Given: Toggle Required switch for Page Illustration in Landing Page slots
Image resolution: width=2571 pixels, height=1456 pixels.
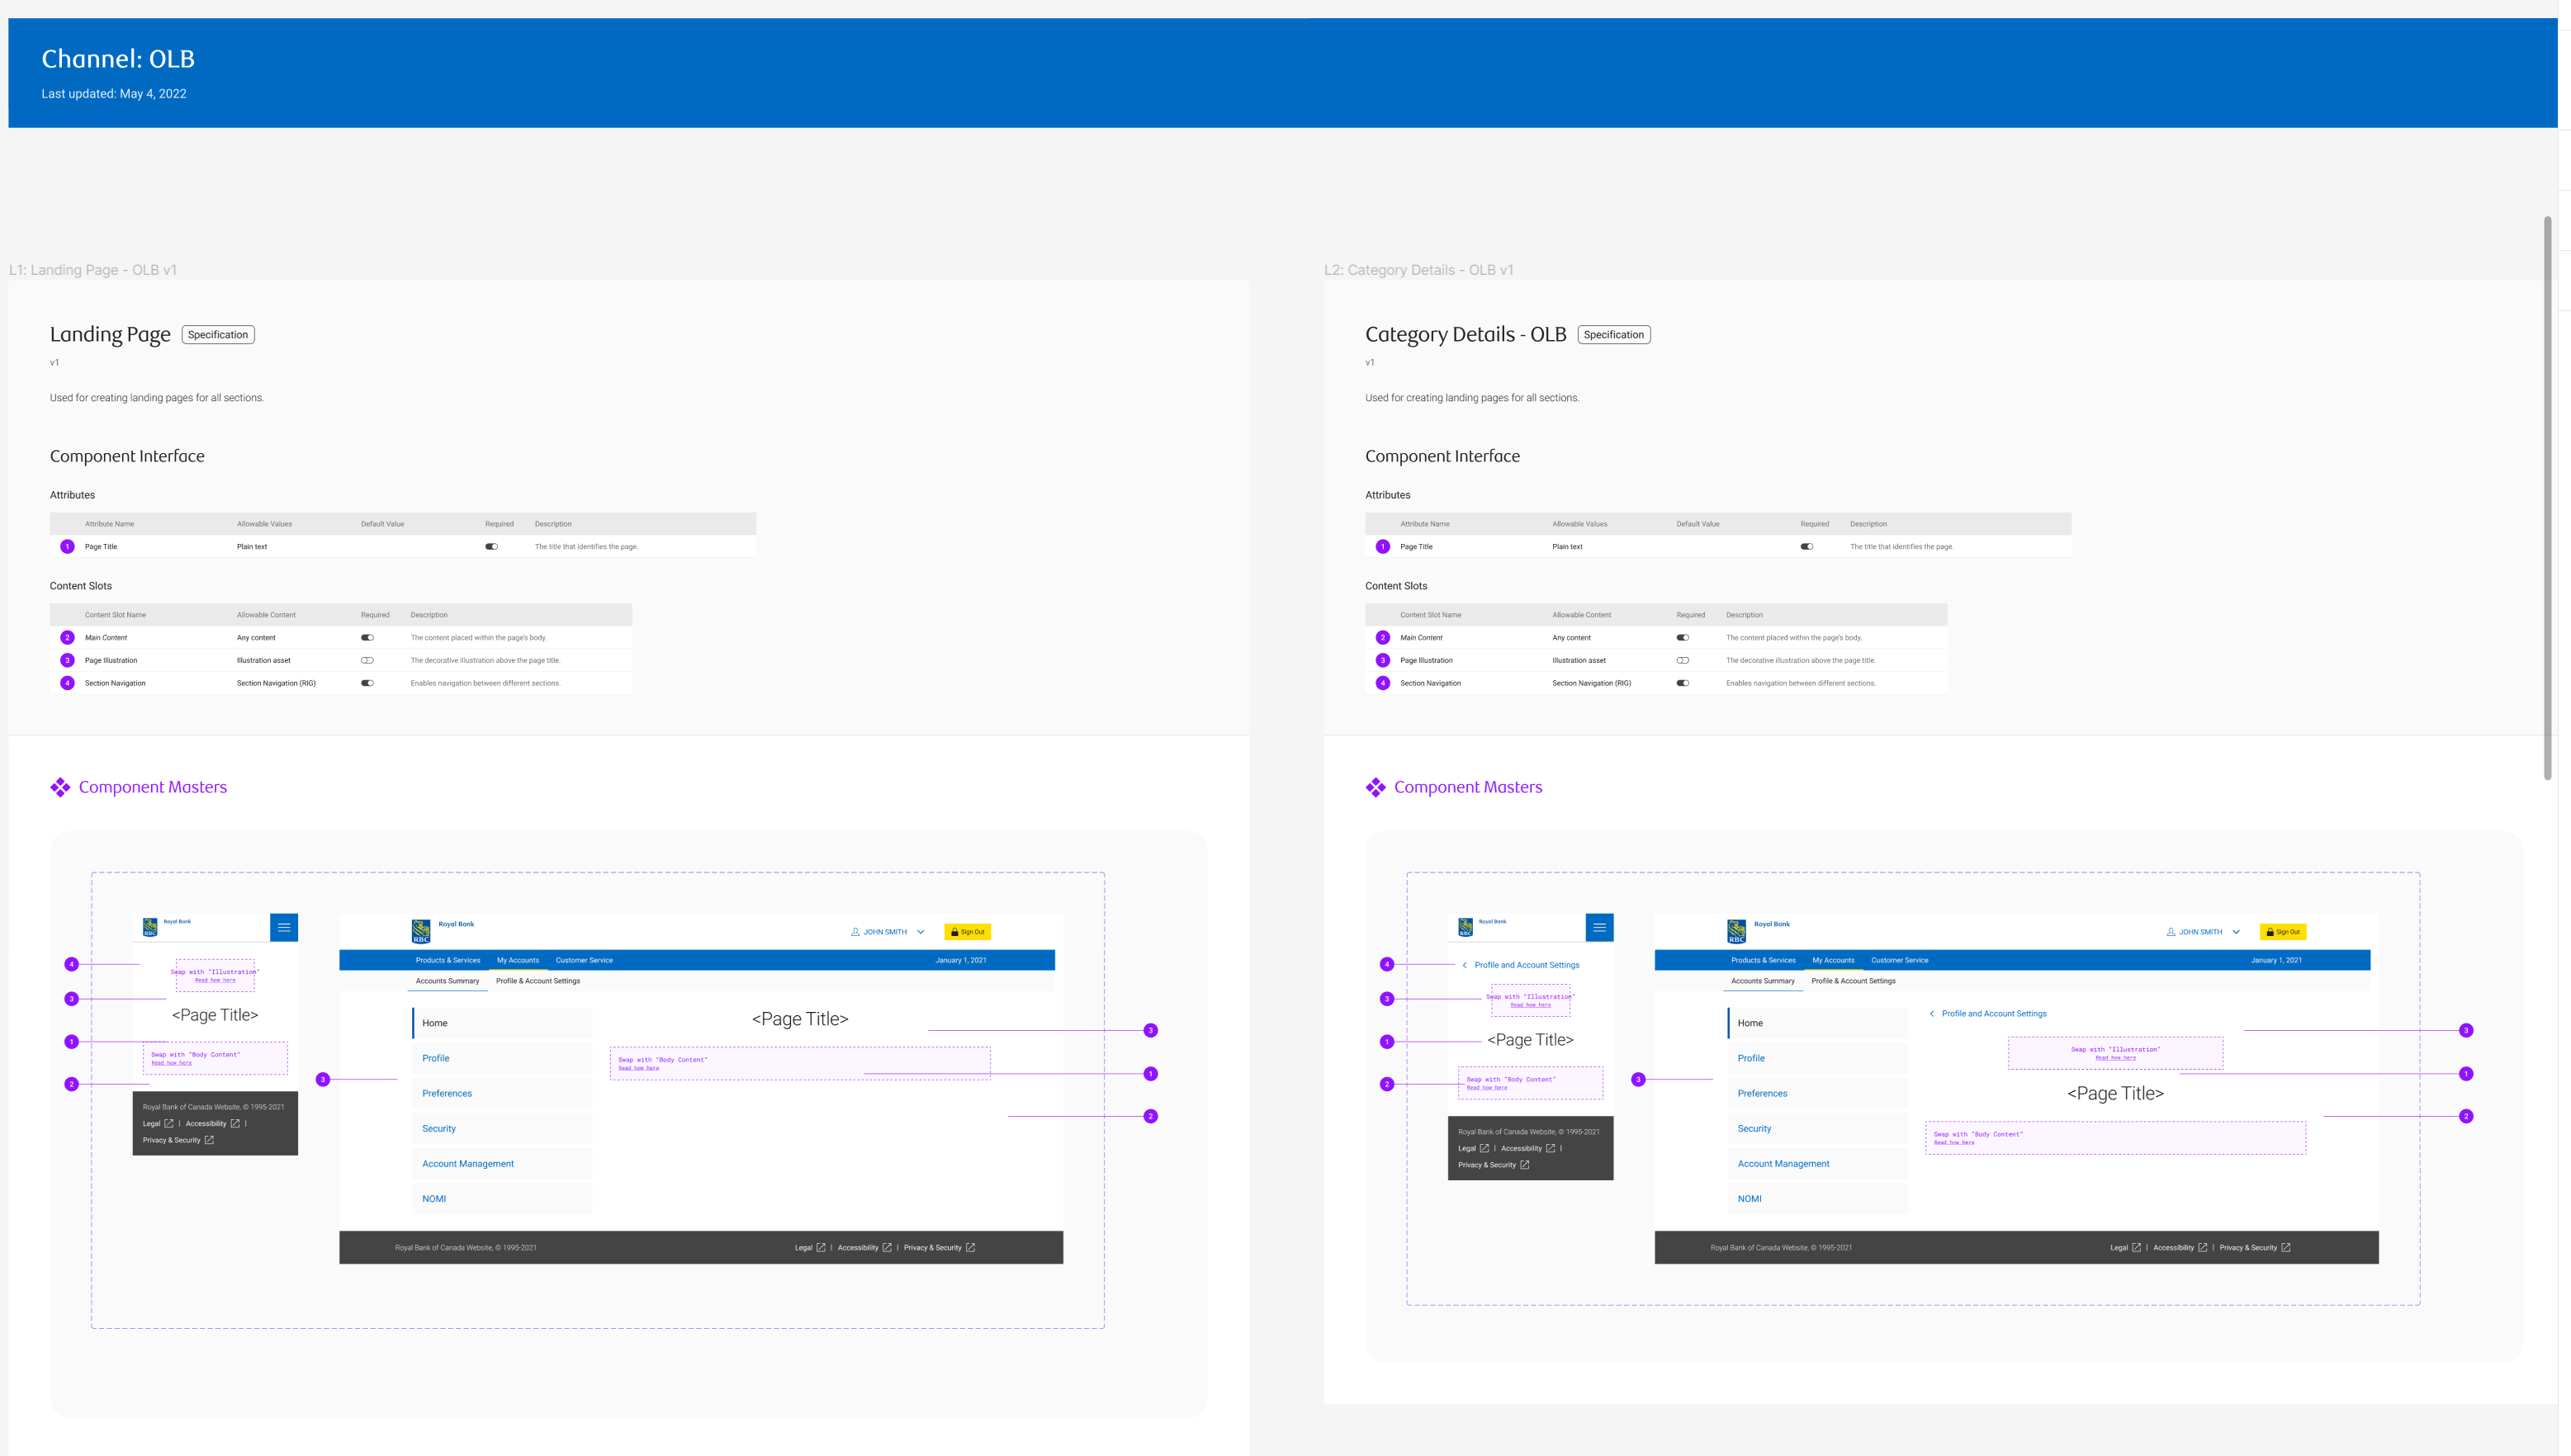Looking at the screenshot, I should (367, 660).
